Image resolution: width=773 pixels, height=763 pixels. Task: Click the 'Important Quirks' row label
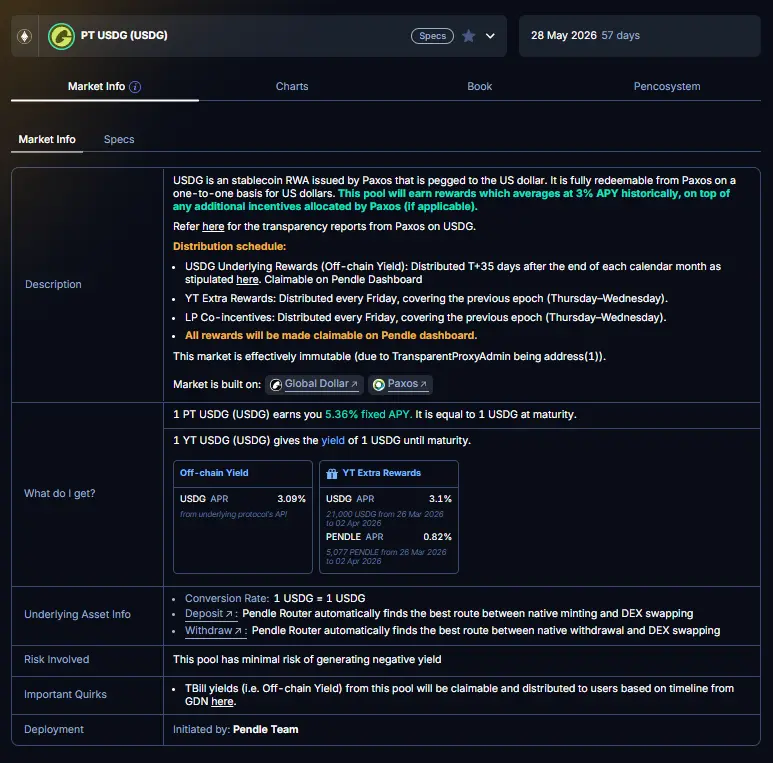(x=65, y=694)
